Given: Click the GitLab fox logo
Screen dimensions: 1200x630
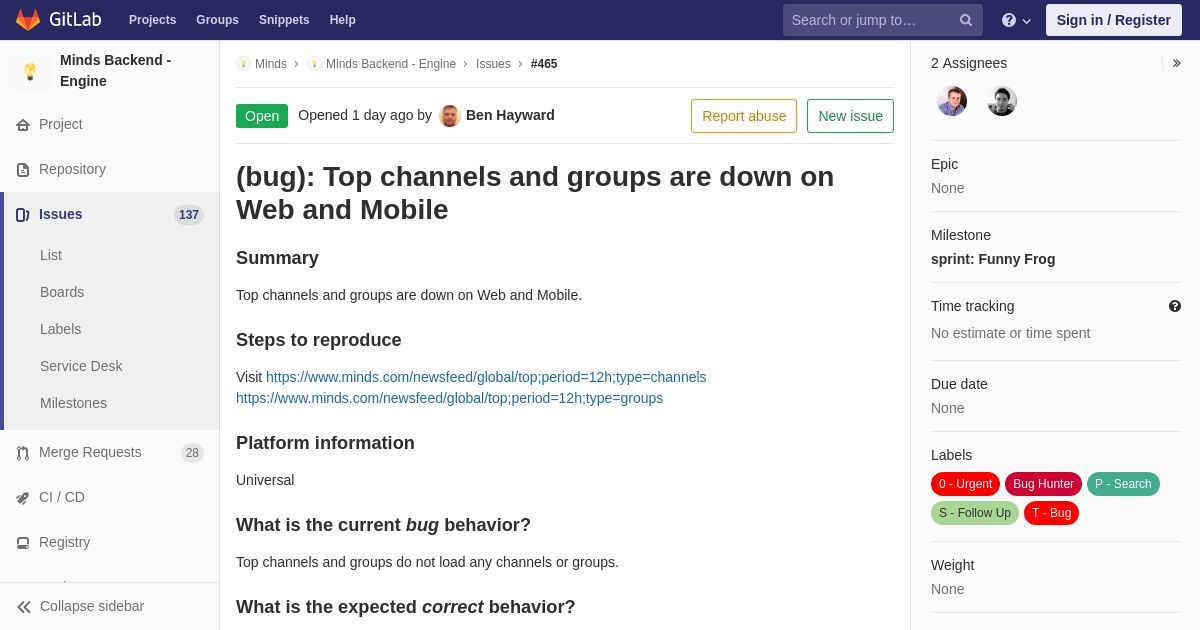Looking at the screenshot, I should [x=28, y=20].
